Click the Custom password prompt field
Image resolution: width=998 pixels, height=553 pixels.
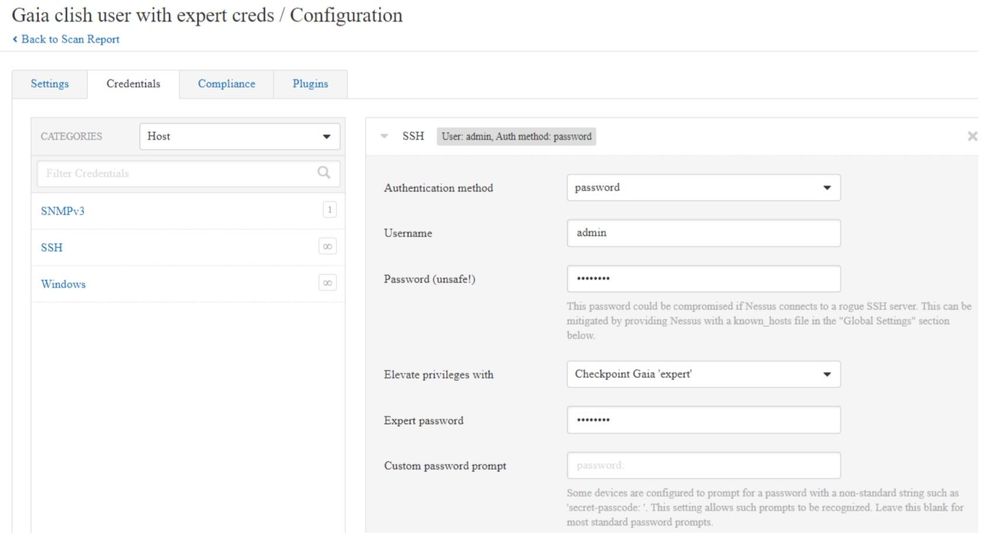pyautogui.click(x=703, y=465)
